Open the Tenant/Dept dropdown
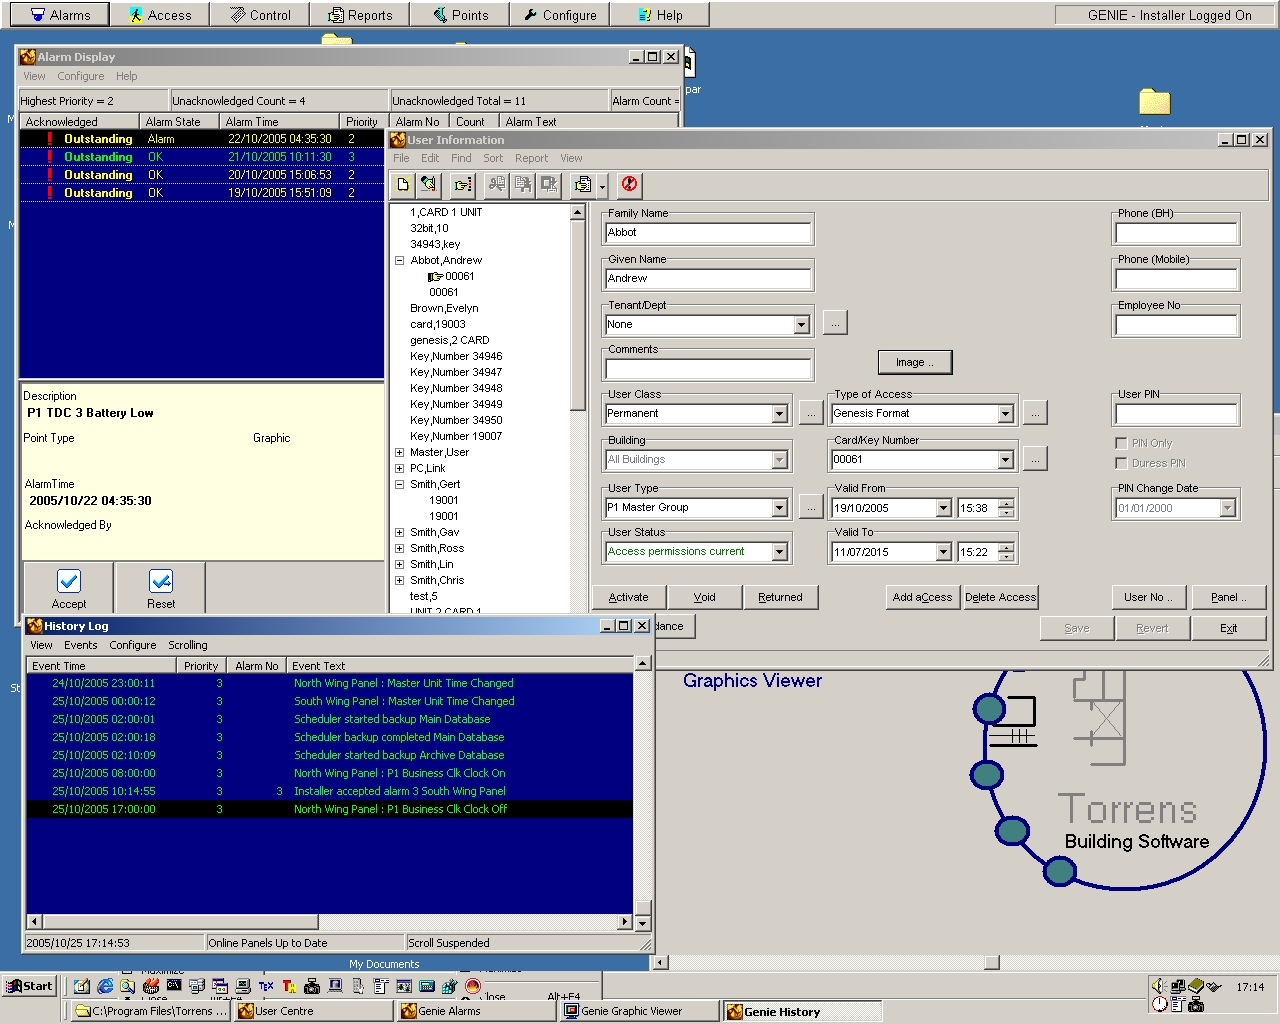This screenshot has height=1024, width=1280. tap(801, 325)
